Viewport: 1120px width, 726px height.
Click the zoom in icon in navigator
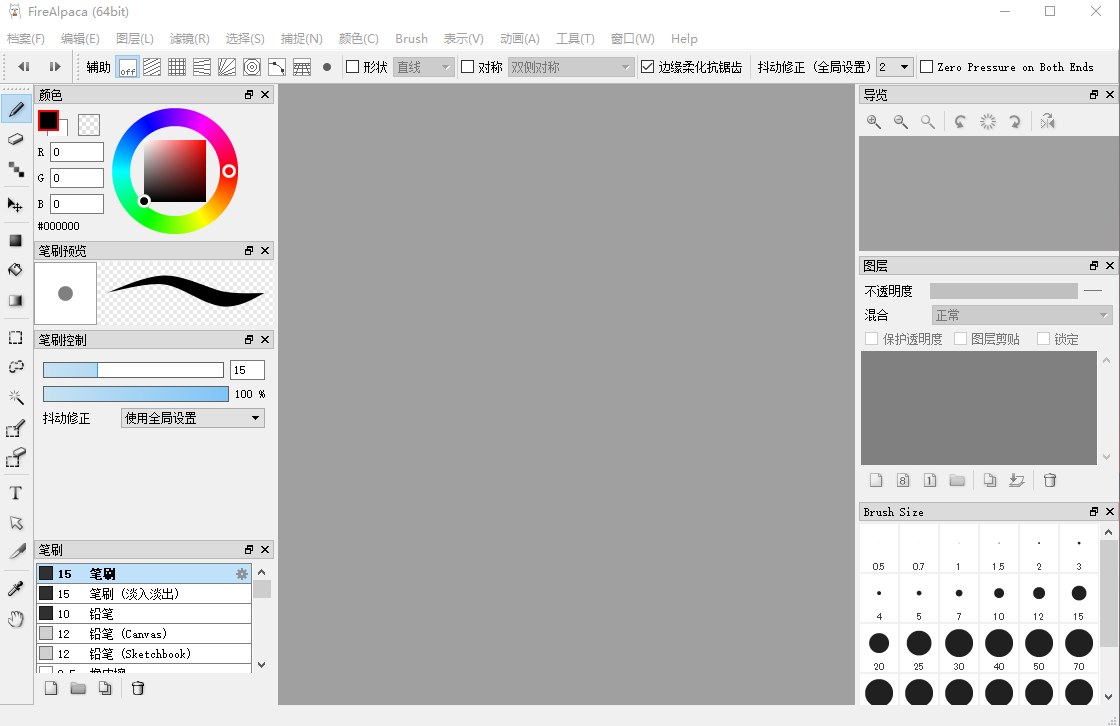(874, 122)
